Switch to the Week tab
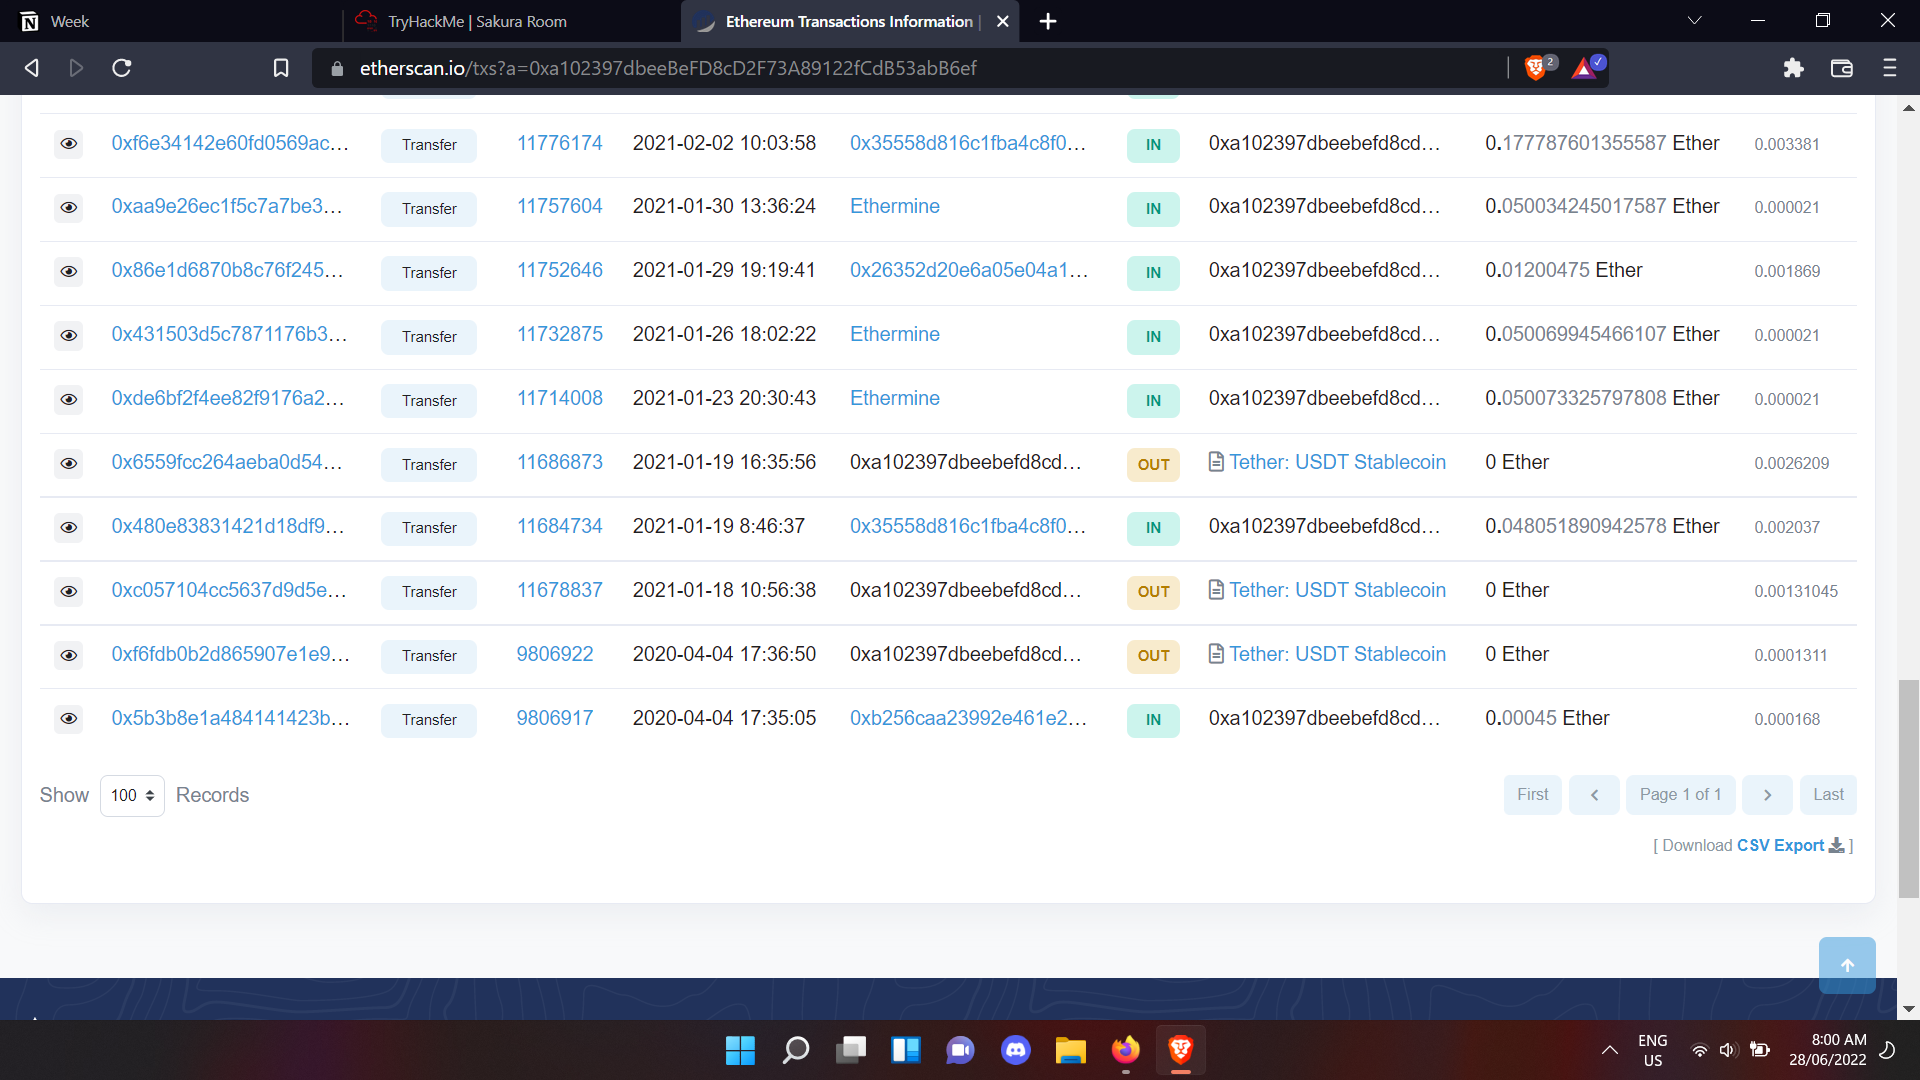 (x=170, y=21)
